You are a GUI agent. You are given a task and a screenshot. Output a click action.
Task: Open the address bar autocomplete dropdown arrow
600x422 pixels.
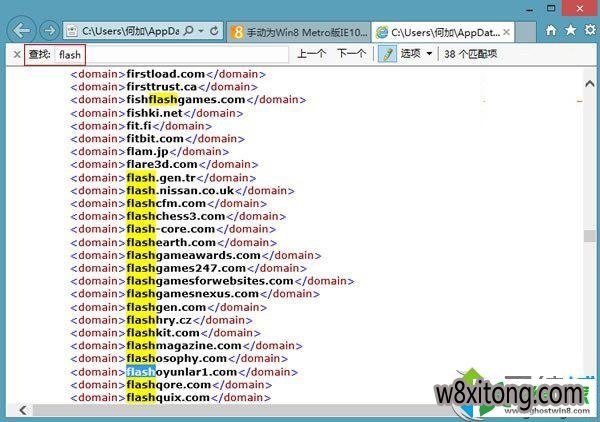tap(202, 31)
